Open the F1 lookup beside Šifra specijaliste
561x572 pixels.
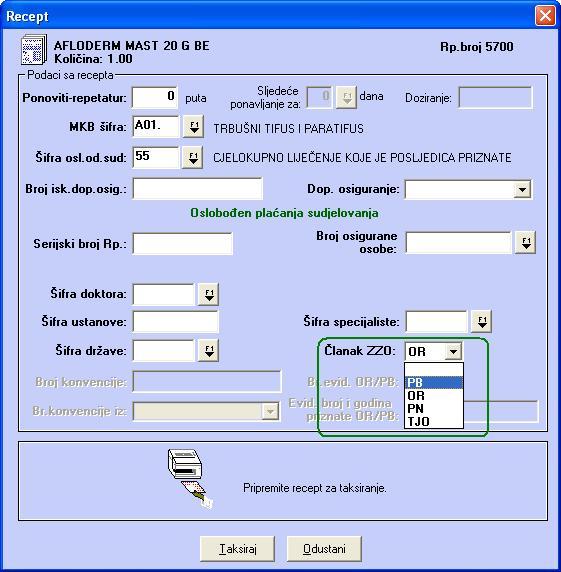coord(481,321)
